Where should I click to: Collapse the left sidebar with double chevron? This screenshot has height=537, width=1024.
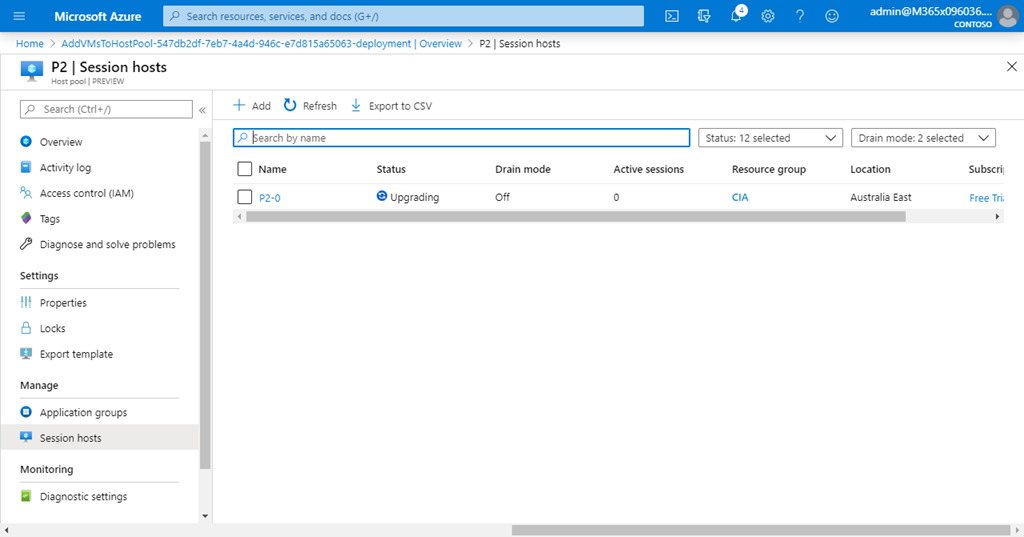tap(202, 109)
